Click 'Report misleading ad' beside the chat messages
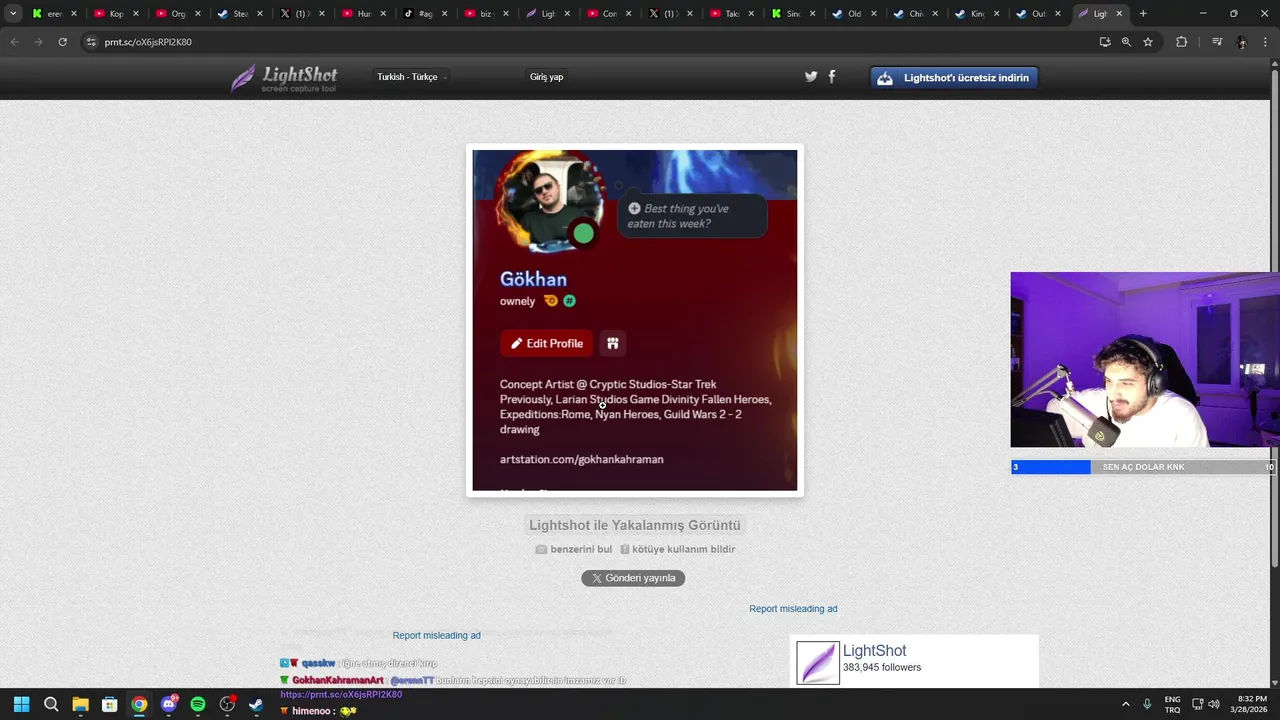The height and width of the screenshot is (720, 1280). point(436,636)
